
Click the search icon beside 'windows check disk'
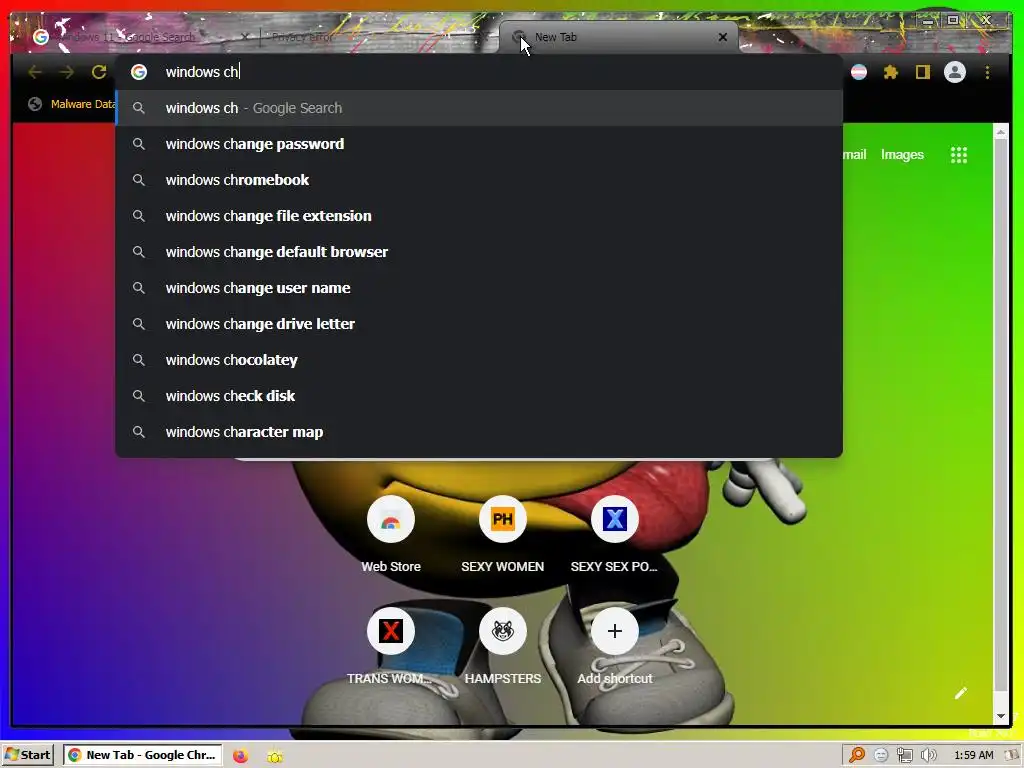pyautogui.click(x=138, y=396)
